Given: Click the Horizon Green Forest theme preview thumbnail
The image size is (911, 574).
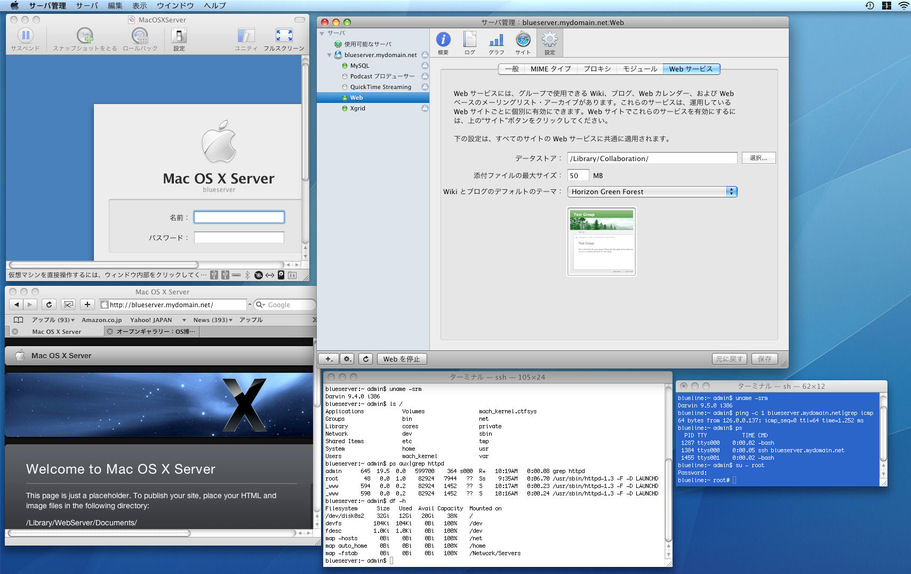Looking at the screenshot, I should pyautogui.click(x=601, y=241).
